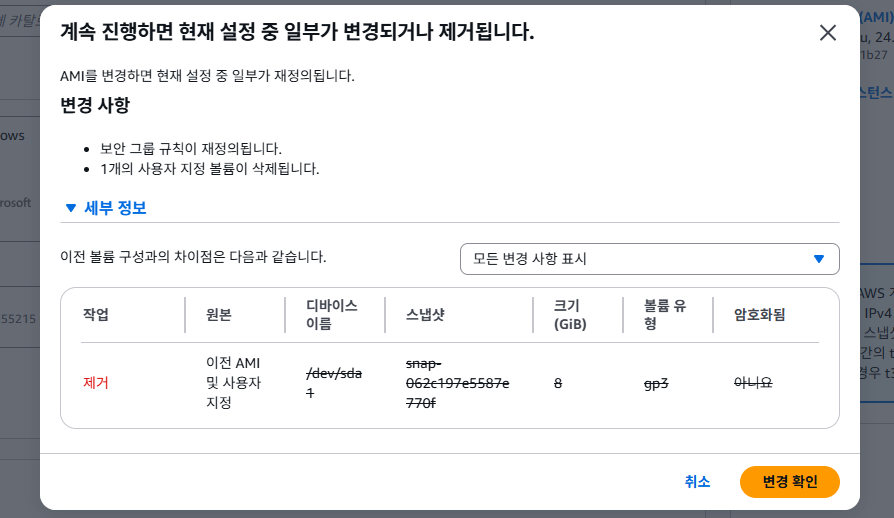Screen dimensions: 894x518
Task: Click the red 제거 action cell
Action: click(x=96, y=382)
